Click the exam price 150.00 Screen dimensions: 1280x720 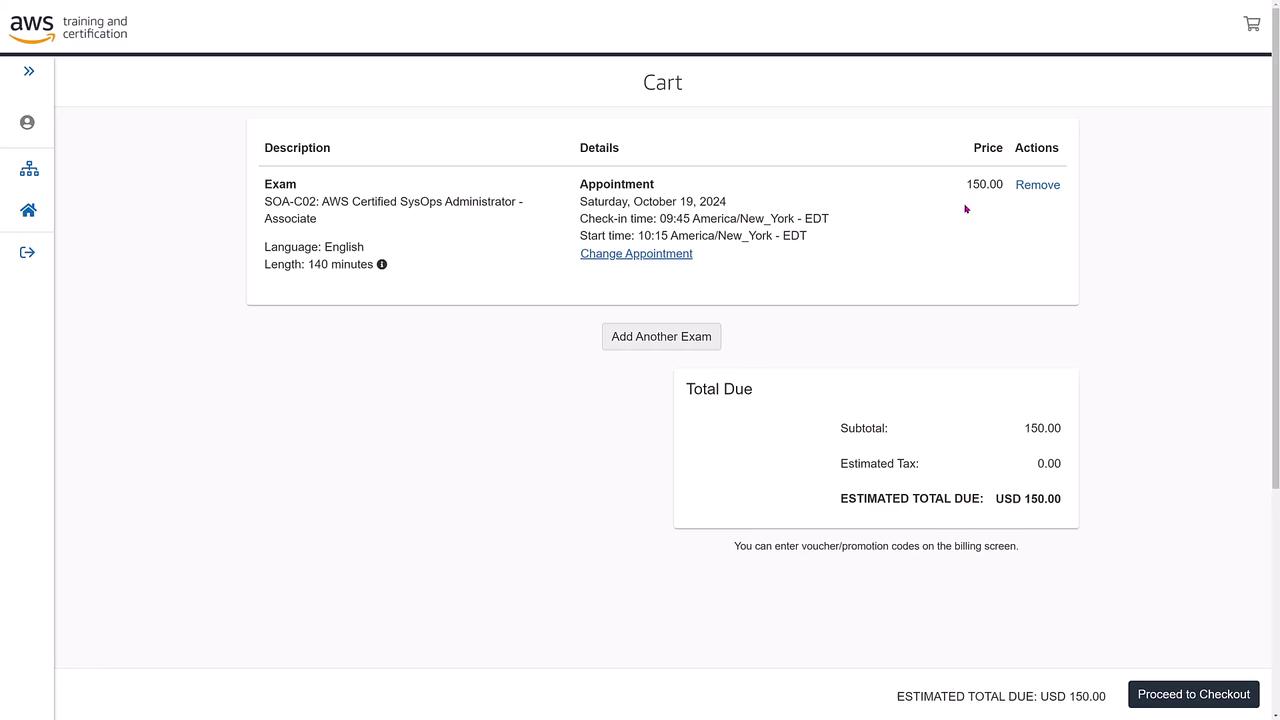click(984, 185)
